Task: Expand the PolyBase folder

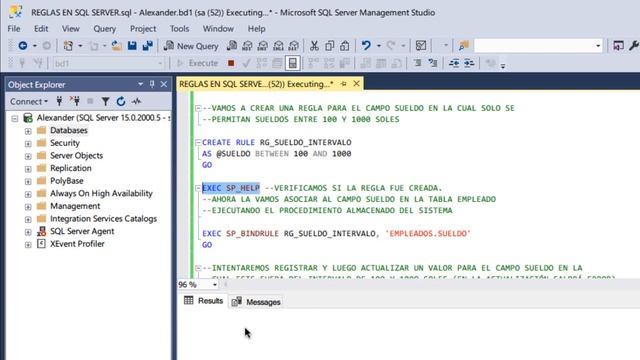Action: point(28,182)
